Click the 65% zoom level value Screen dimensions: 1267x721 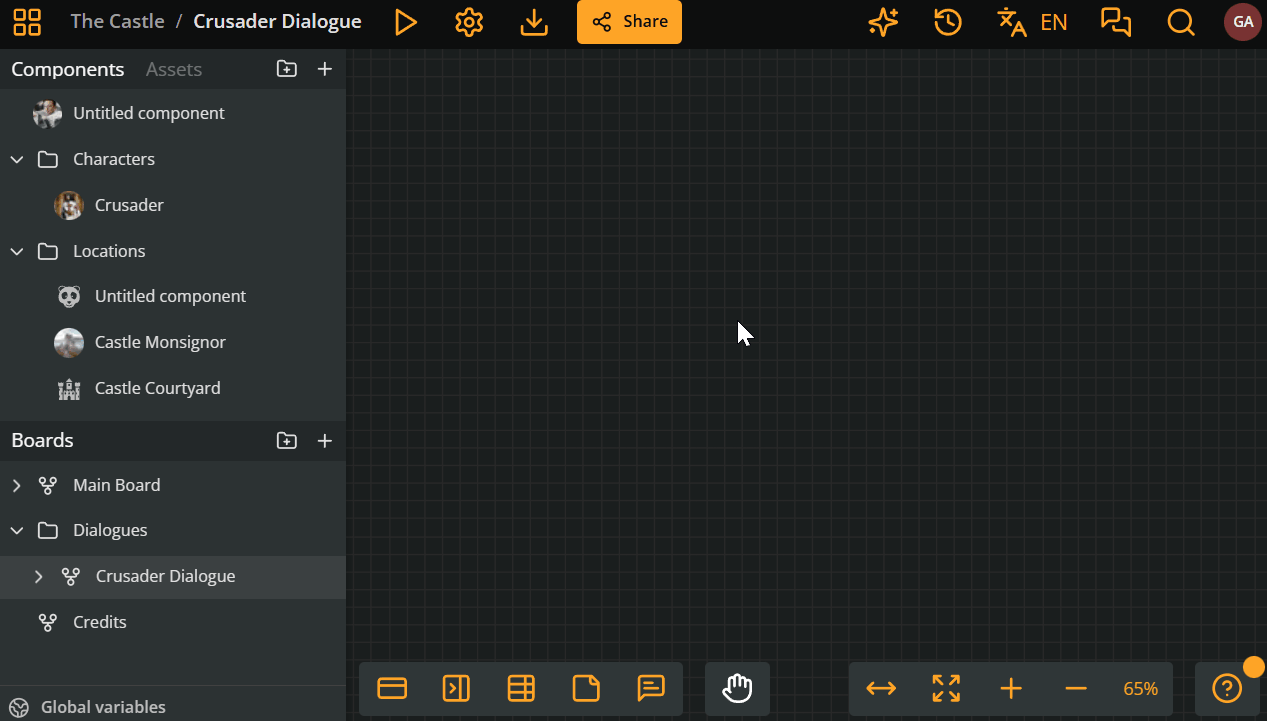coord(1140,689)
